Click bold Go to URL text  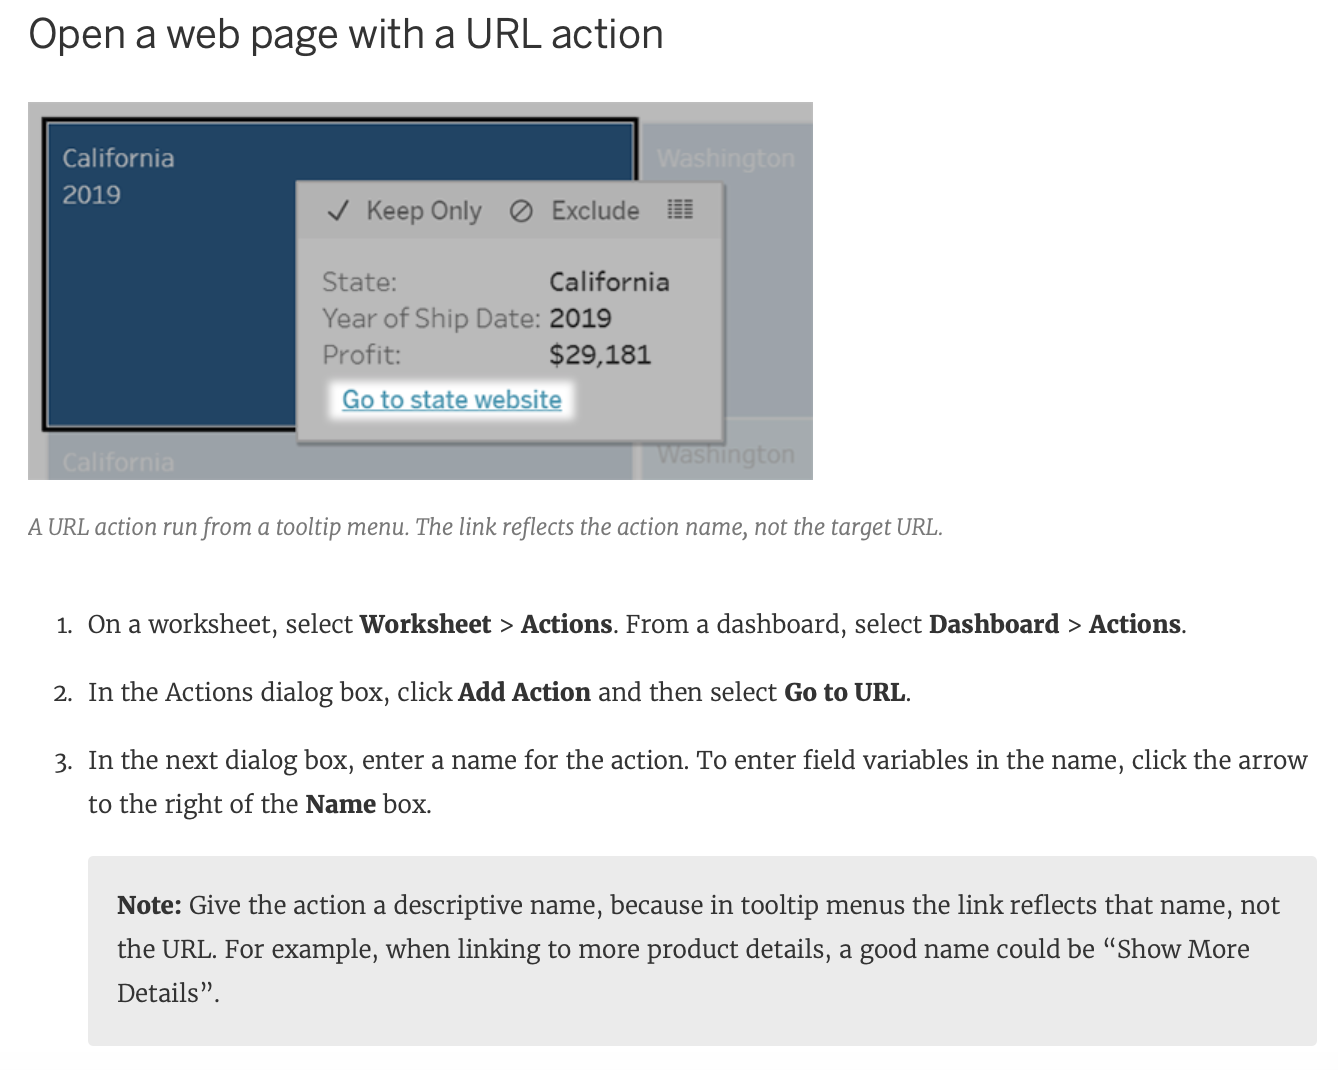point(845,692)
